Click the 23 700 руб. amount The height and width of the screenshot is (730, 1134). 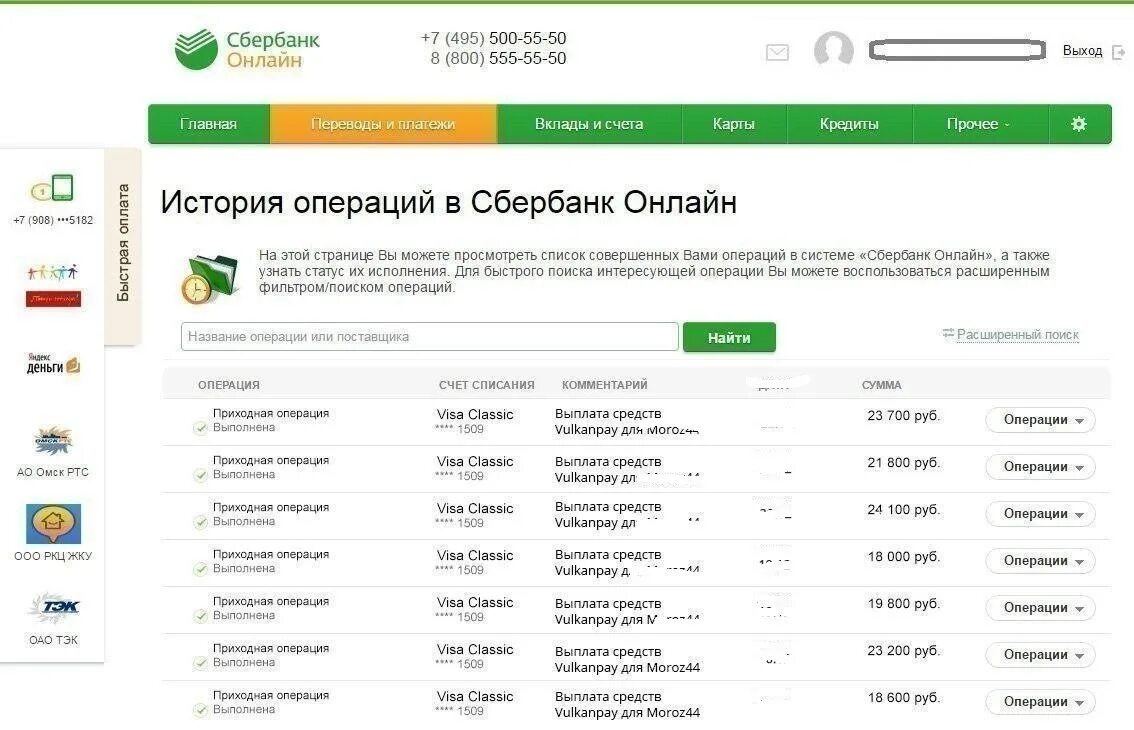click(903, 416)
